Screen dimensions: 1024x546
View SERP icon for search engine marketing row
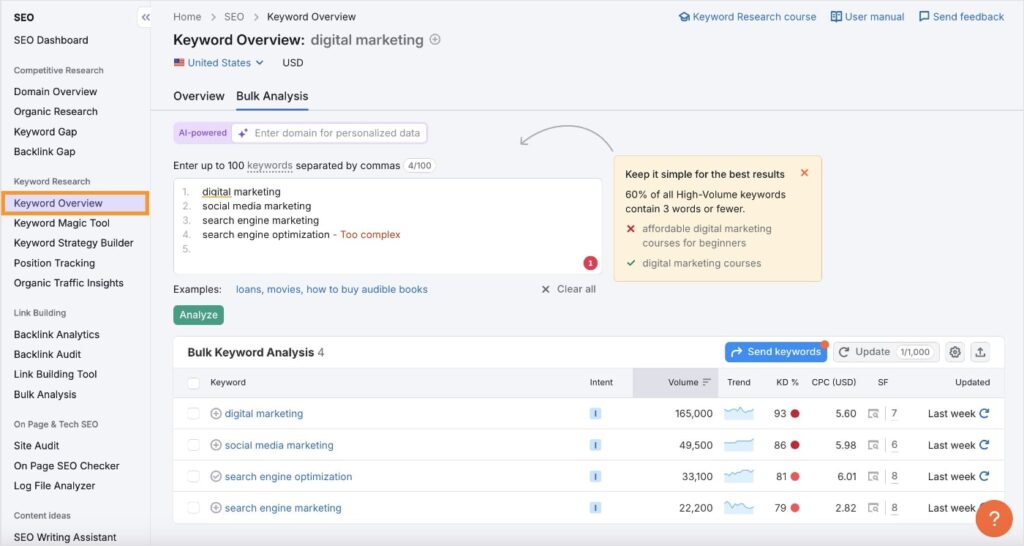[873, 507]
